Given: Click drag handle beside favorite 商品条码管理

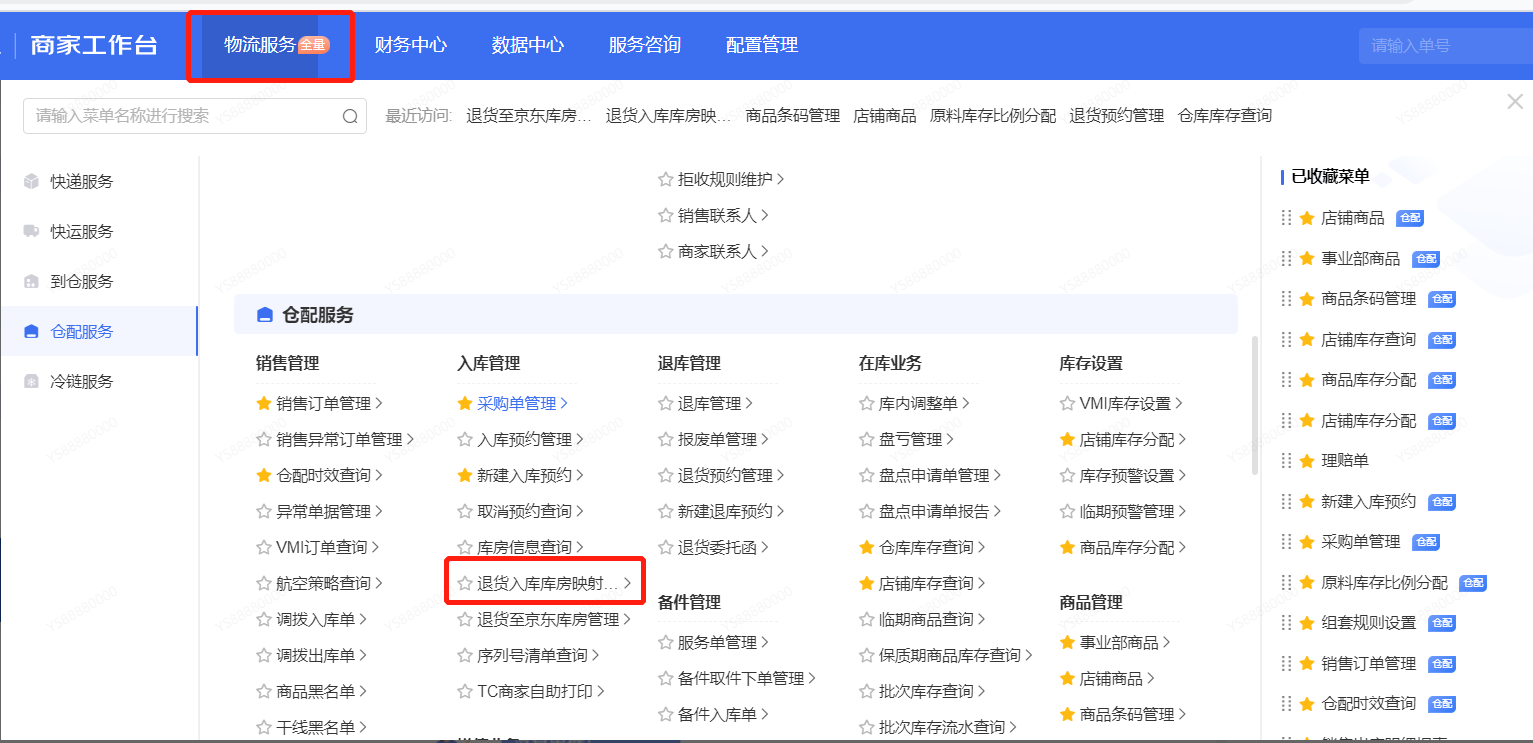Looking at the screenshot, I should (x=1286, y=299).
